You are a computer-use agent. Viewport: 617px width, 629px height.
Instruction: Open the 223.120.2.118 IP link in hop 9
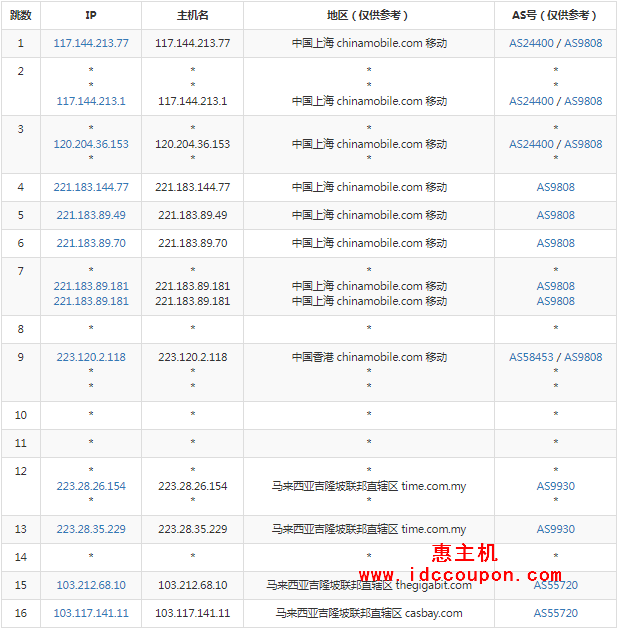point(91,357)
